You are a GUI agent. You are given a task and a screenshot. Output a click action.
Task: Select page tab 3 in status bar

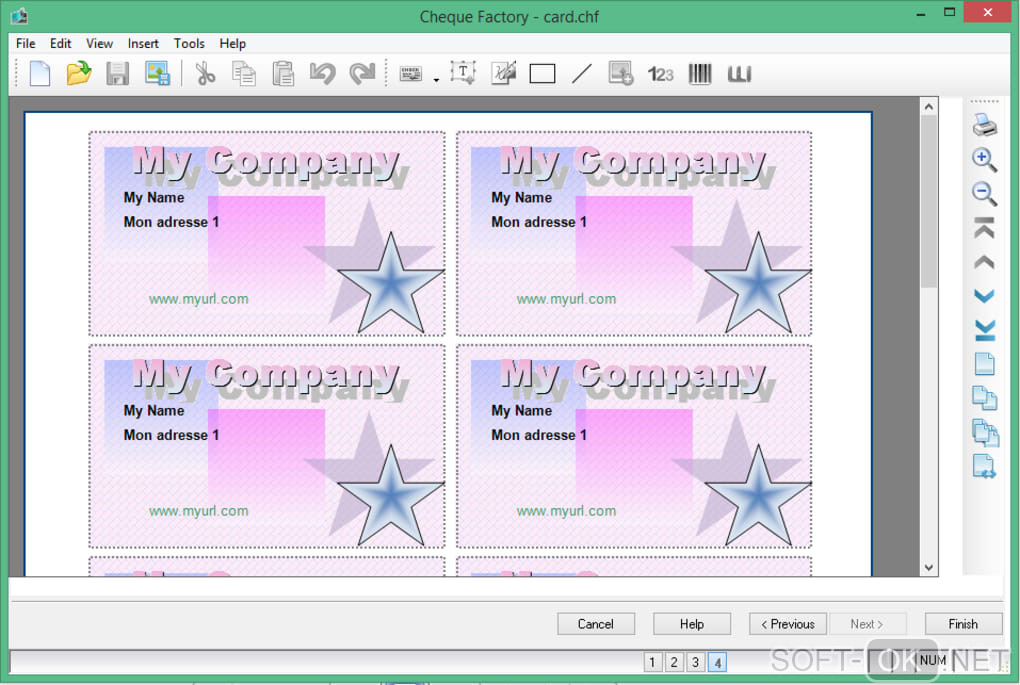coord(695,662)
